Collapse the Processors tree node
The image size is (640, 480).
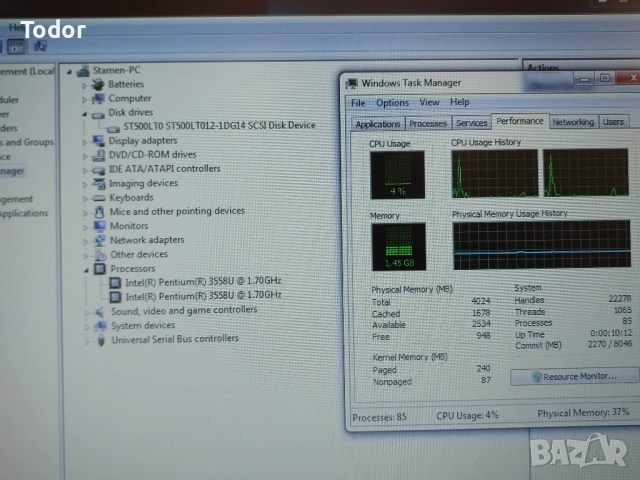pos(85,269)
